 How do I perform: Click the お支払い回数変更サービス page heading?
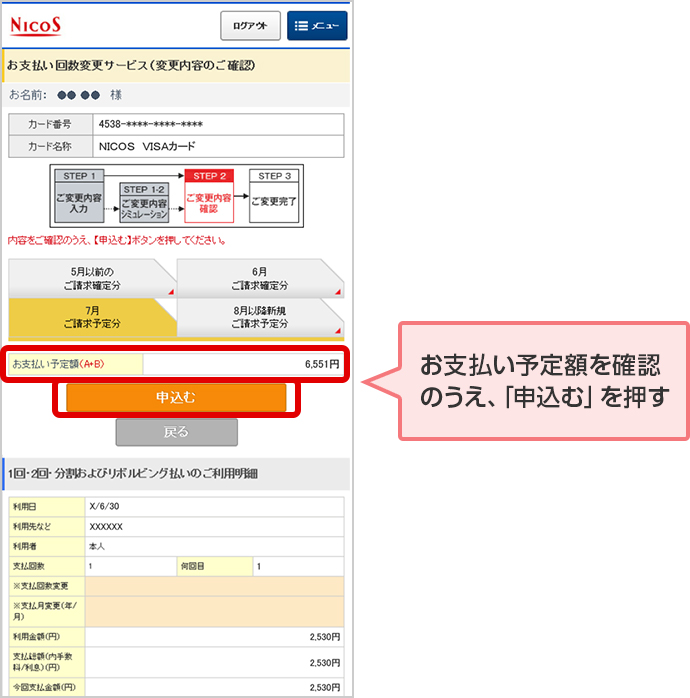(x=131, y=66)
